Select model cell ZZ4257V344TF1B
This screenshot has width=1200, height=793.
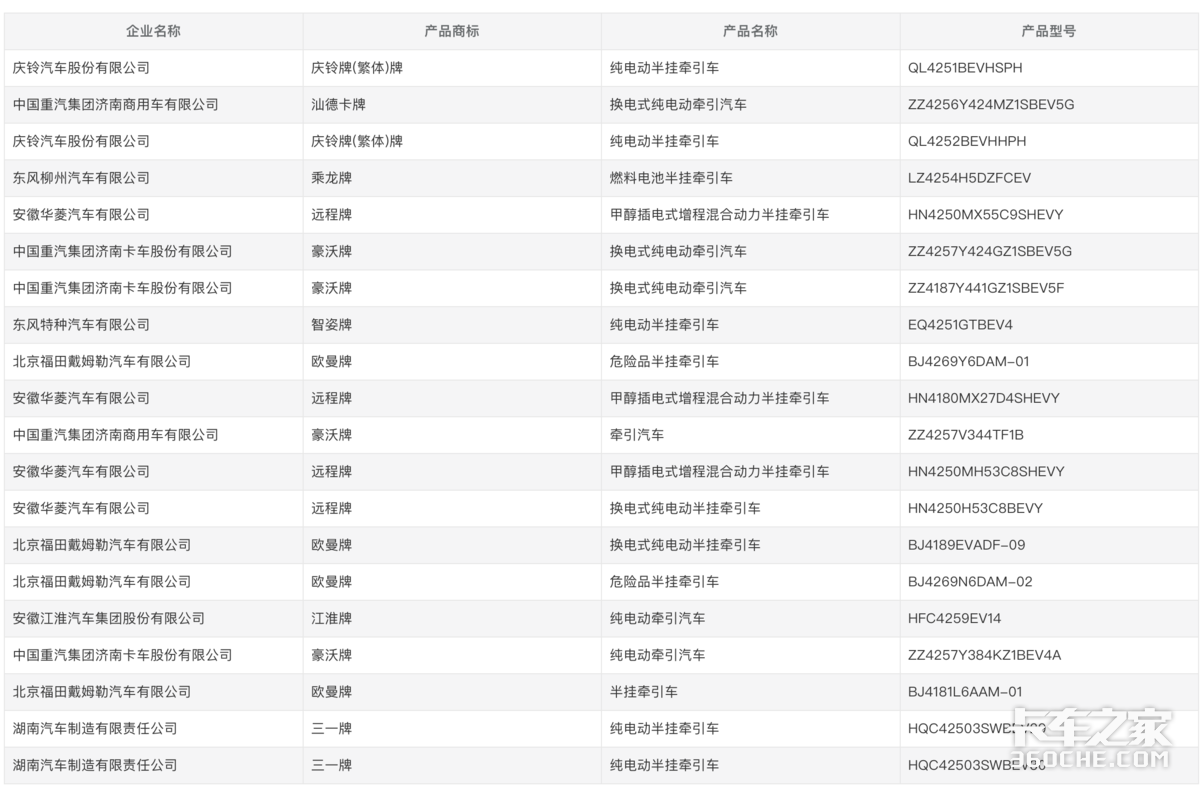tap(965, 435)
